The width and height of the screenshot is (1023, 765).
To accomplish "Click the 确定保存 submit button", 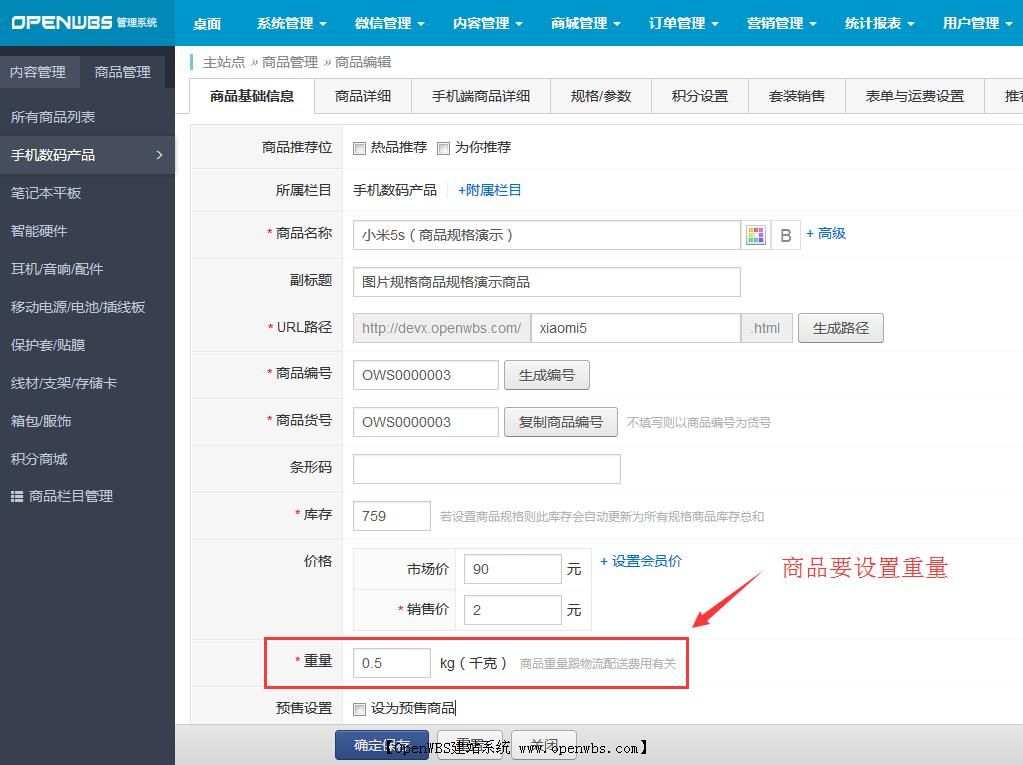I will coord(381,745).
